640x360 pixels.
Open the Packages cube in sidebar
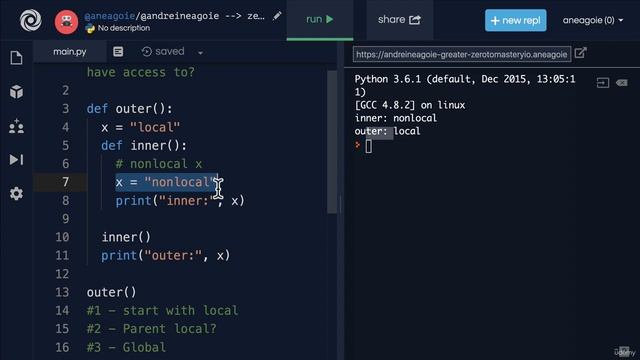(x=16, y=91)
